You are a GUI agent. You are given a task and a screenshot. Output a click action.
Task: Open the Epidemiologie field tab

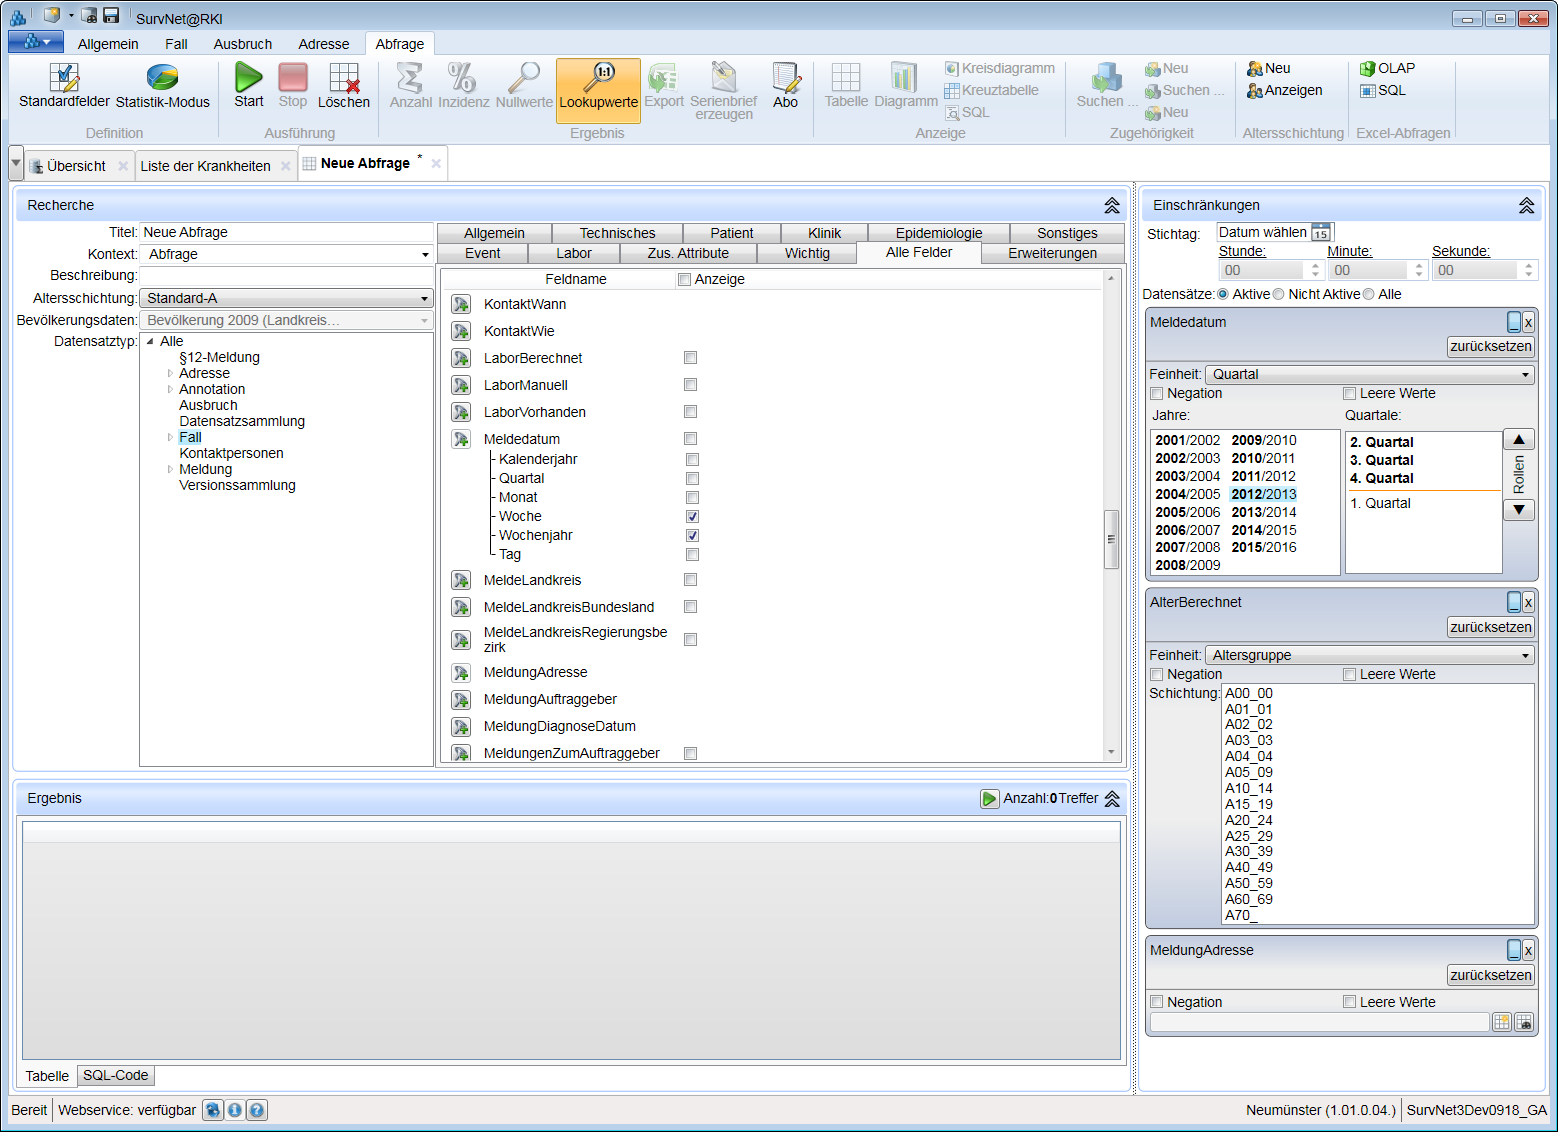[938, 233]
